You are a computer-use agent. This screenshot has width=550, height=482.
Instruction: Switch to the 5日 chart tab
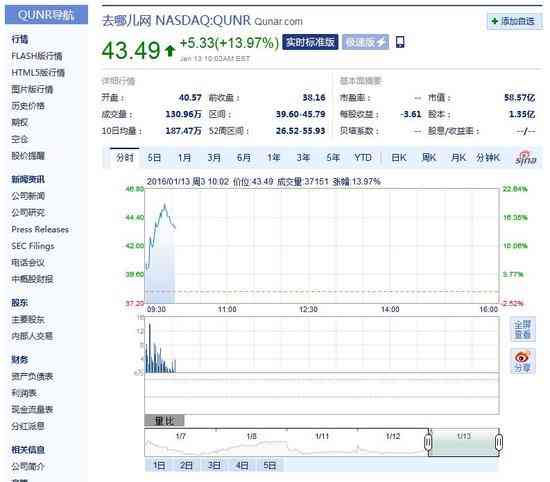pos(154,158)
